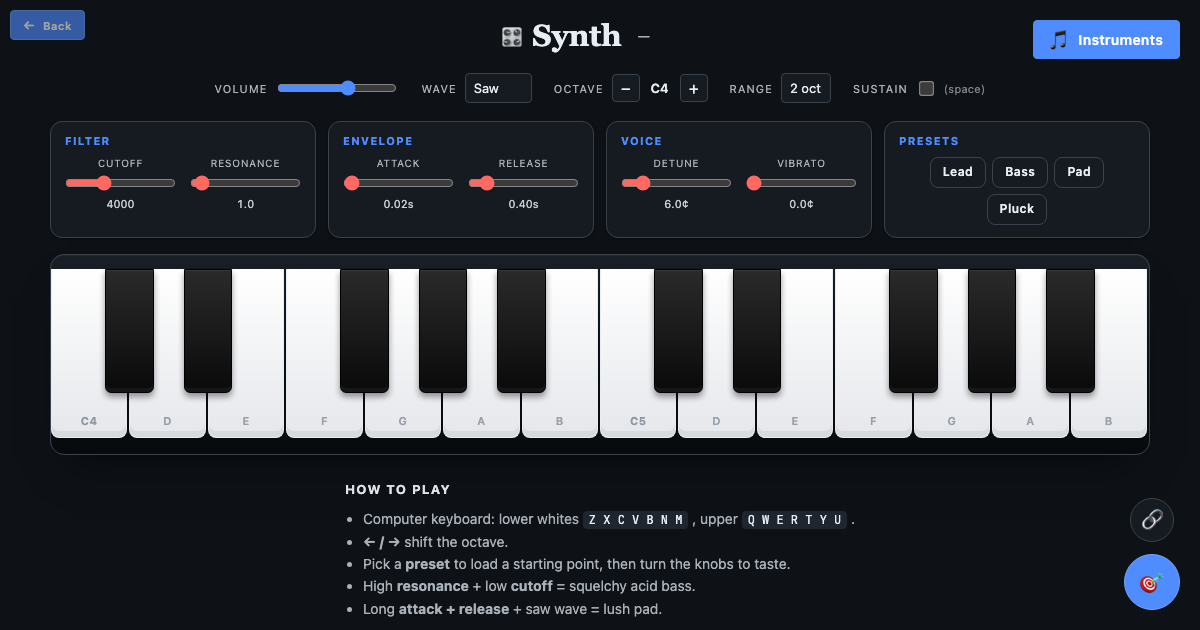Click the Voice Vibrato slider
Image resolution: width=1200 pixels, height=630 pixels.
tap(802, 183)
